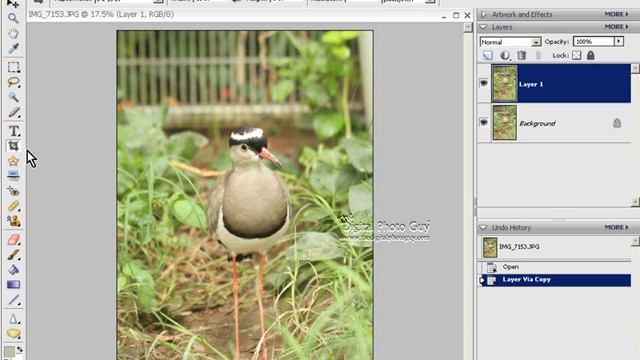Open MORE menu of Undo History
The width and height of the screenshot is (640, 360).
pyautogui.click(x=616, y=227)
